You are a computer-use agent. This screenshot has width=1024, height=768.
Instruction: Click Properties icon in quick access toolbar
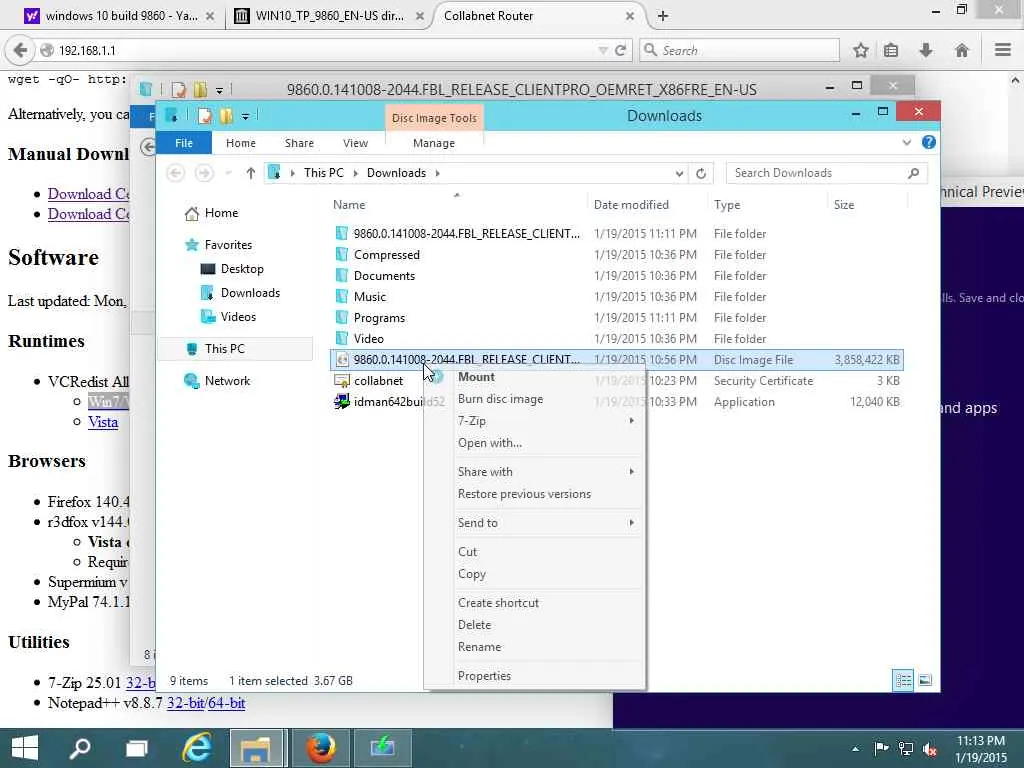205,116
